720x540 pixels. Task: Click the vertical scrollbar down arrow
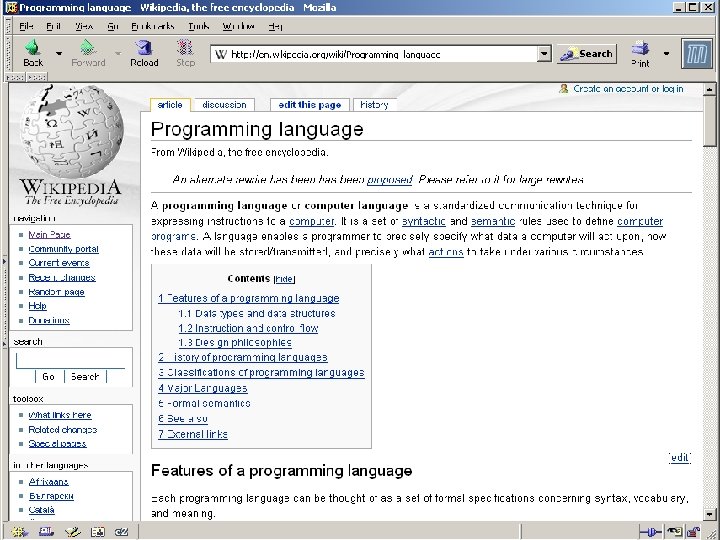[x=709, y=514]
